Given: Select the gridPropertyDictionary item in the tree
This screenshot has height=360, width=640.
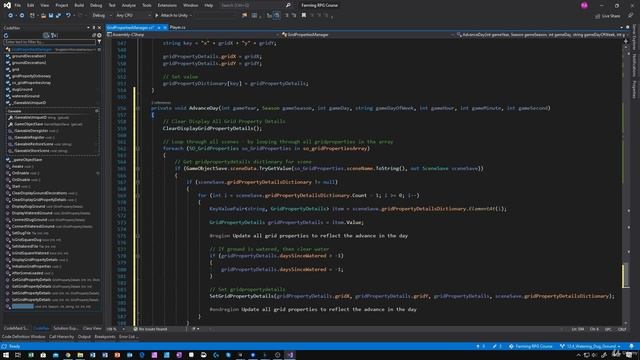Looking at the screenshot, I should point(31,76).
